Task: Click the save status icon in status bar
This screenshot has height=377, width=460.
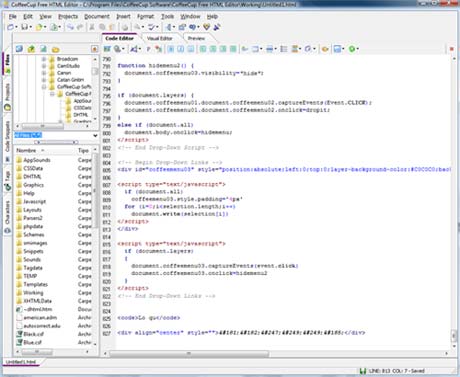Action: pyautogui.click(x=363, y=371)
